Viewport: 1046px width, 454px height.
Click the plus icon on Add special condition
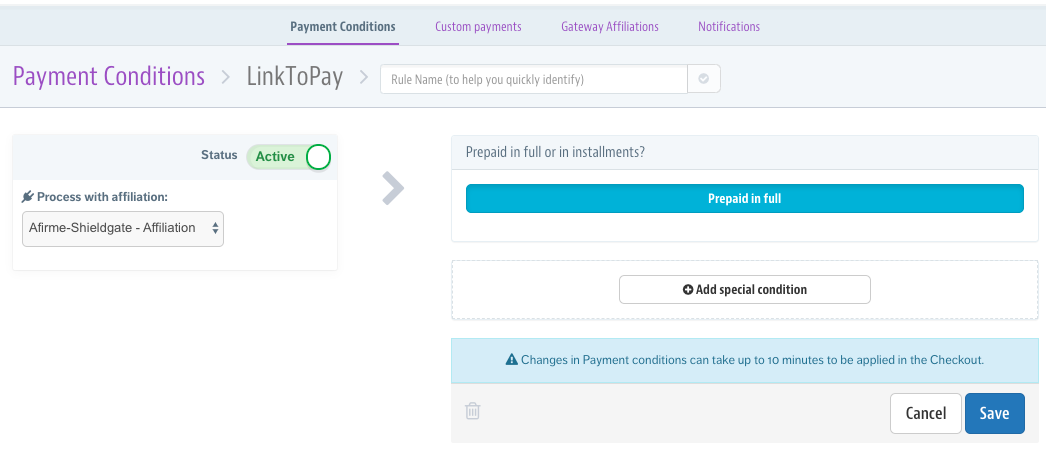click(688, 290)
